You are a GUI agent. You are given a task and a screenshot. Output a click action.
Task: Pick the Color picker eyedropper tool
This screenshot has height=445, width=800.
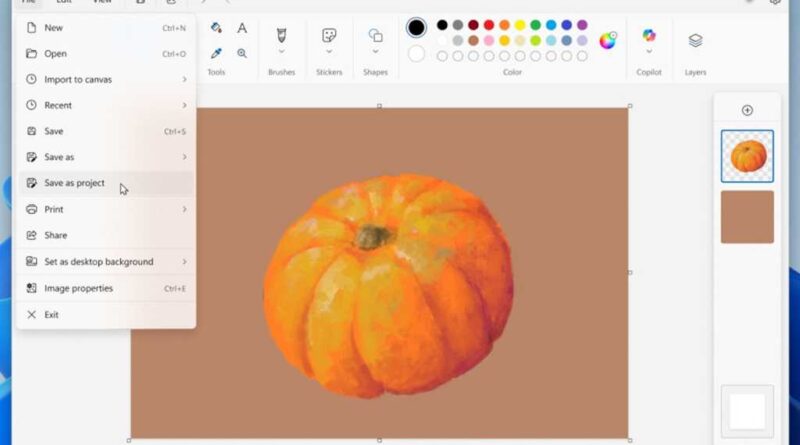click(216, 53)
